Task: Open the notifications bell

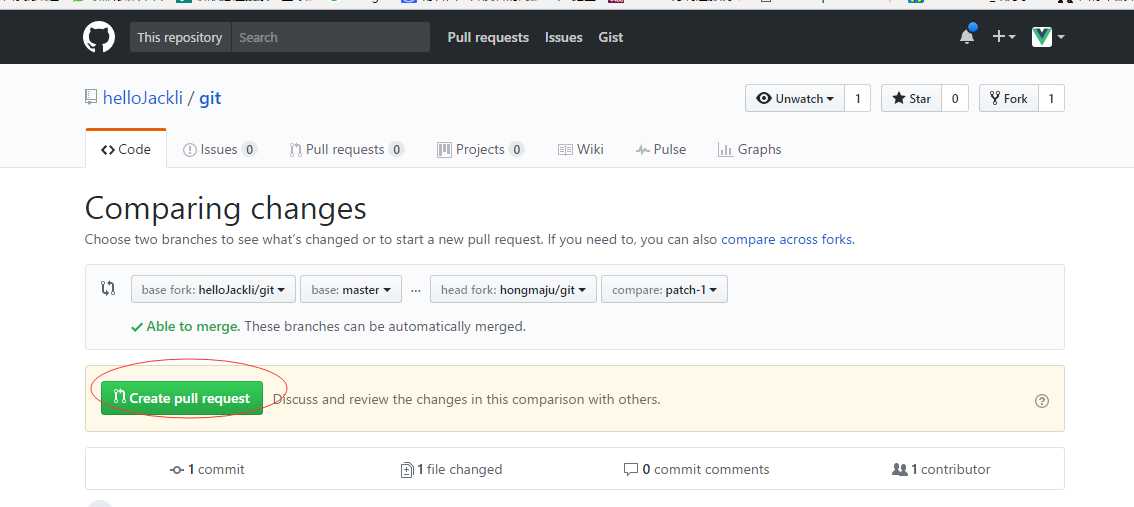Action: pyautogui.click(x=966, y=37)
